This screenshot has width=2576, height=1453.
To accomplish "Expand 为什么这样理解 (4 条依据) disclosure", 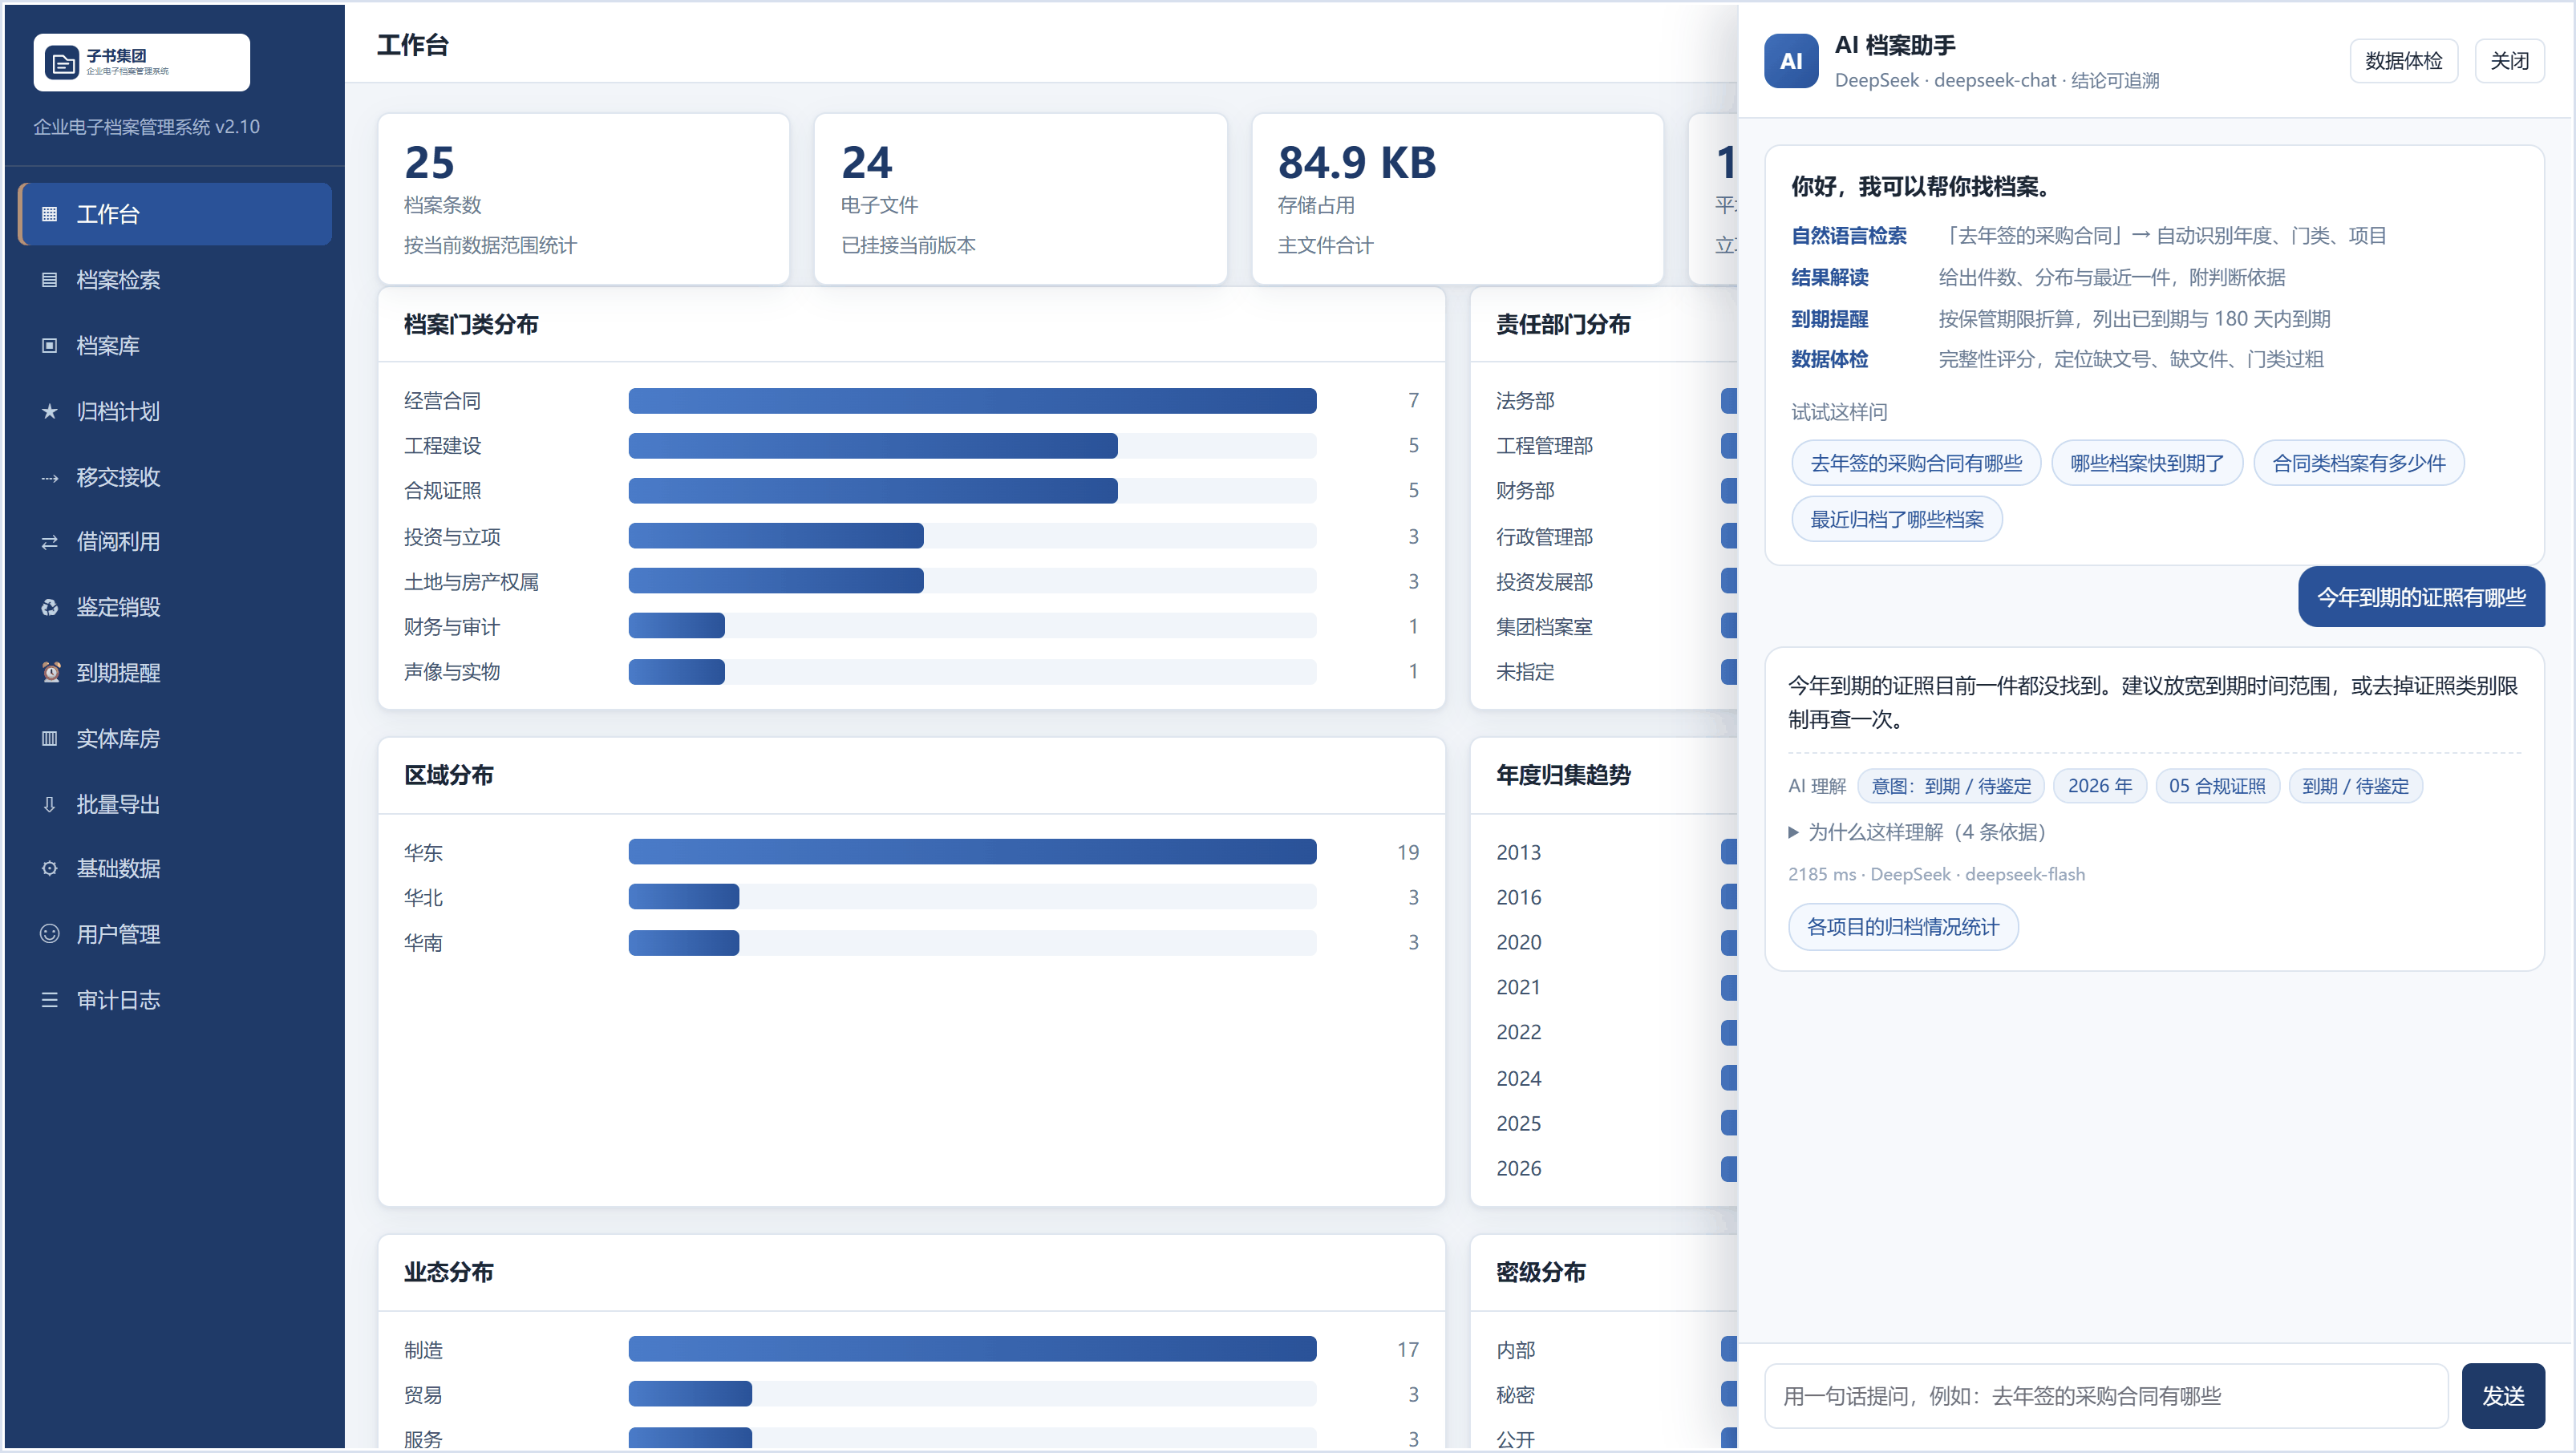I will click(x=1917, y=832).
